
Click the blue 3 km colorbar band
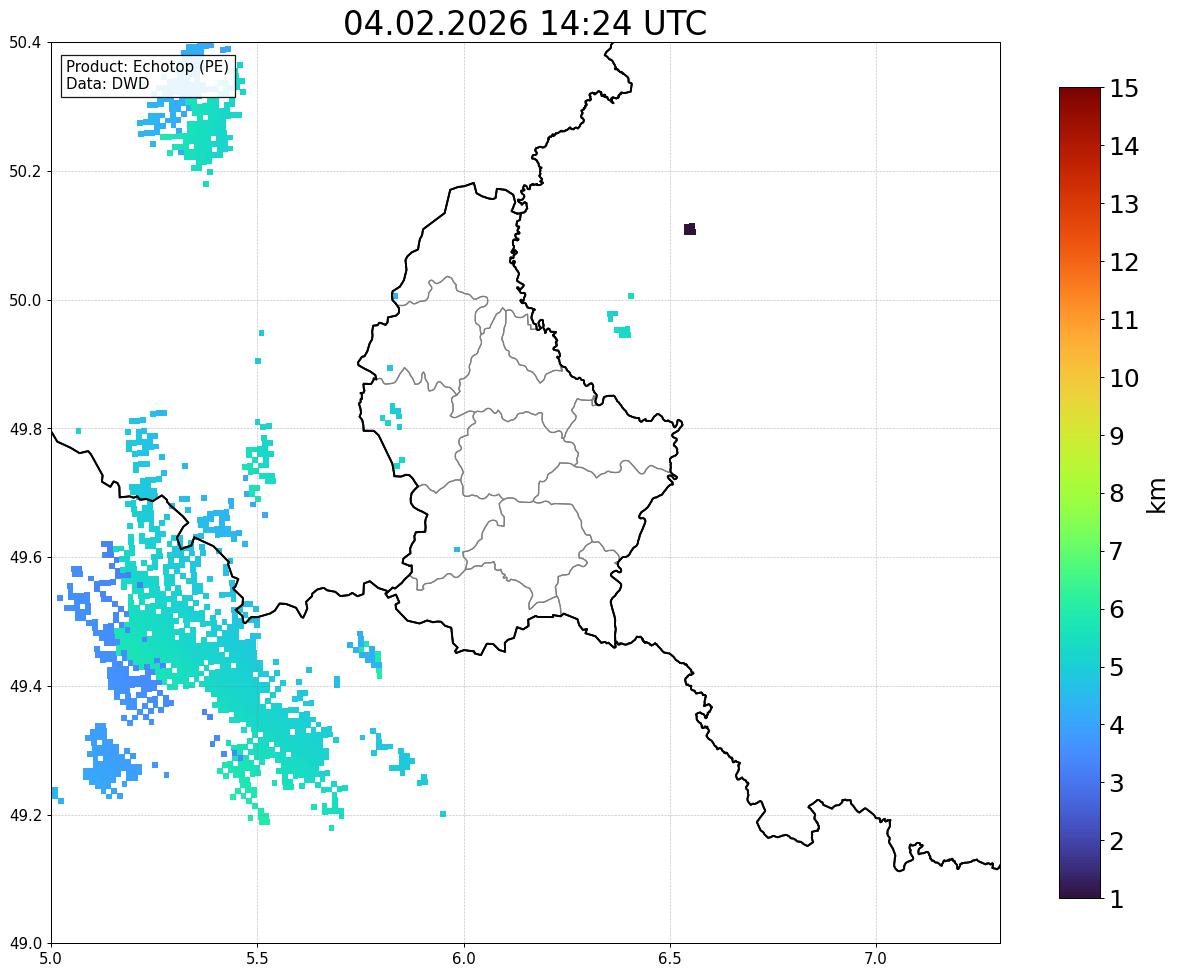coord(1080,783)
